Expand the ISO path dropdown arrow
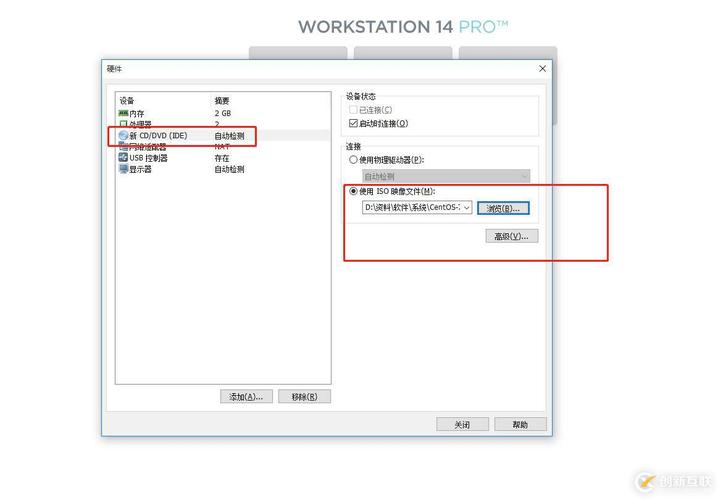The width and height of the screenshot is (718, 500). point(467,207)
